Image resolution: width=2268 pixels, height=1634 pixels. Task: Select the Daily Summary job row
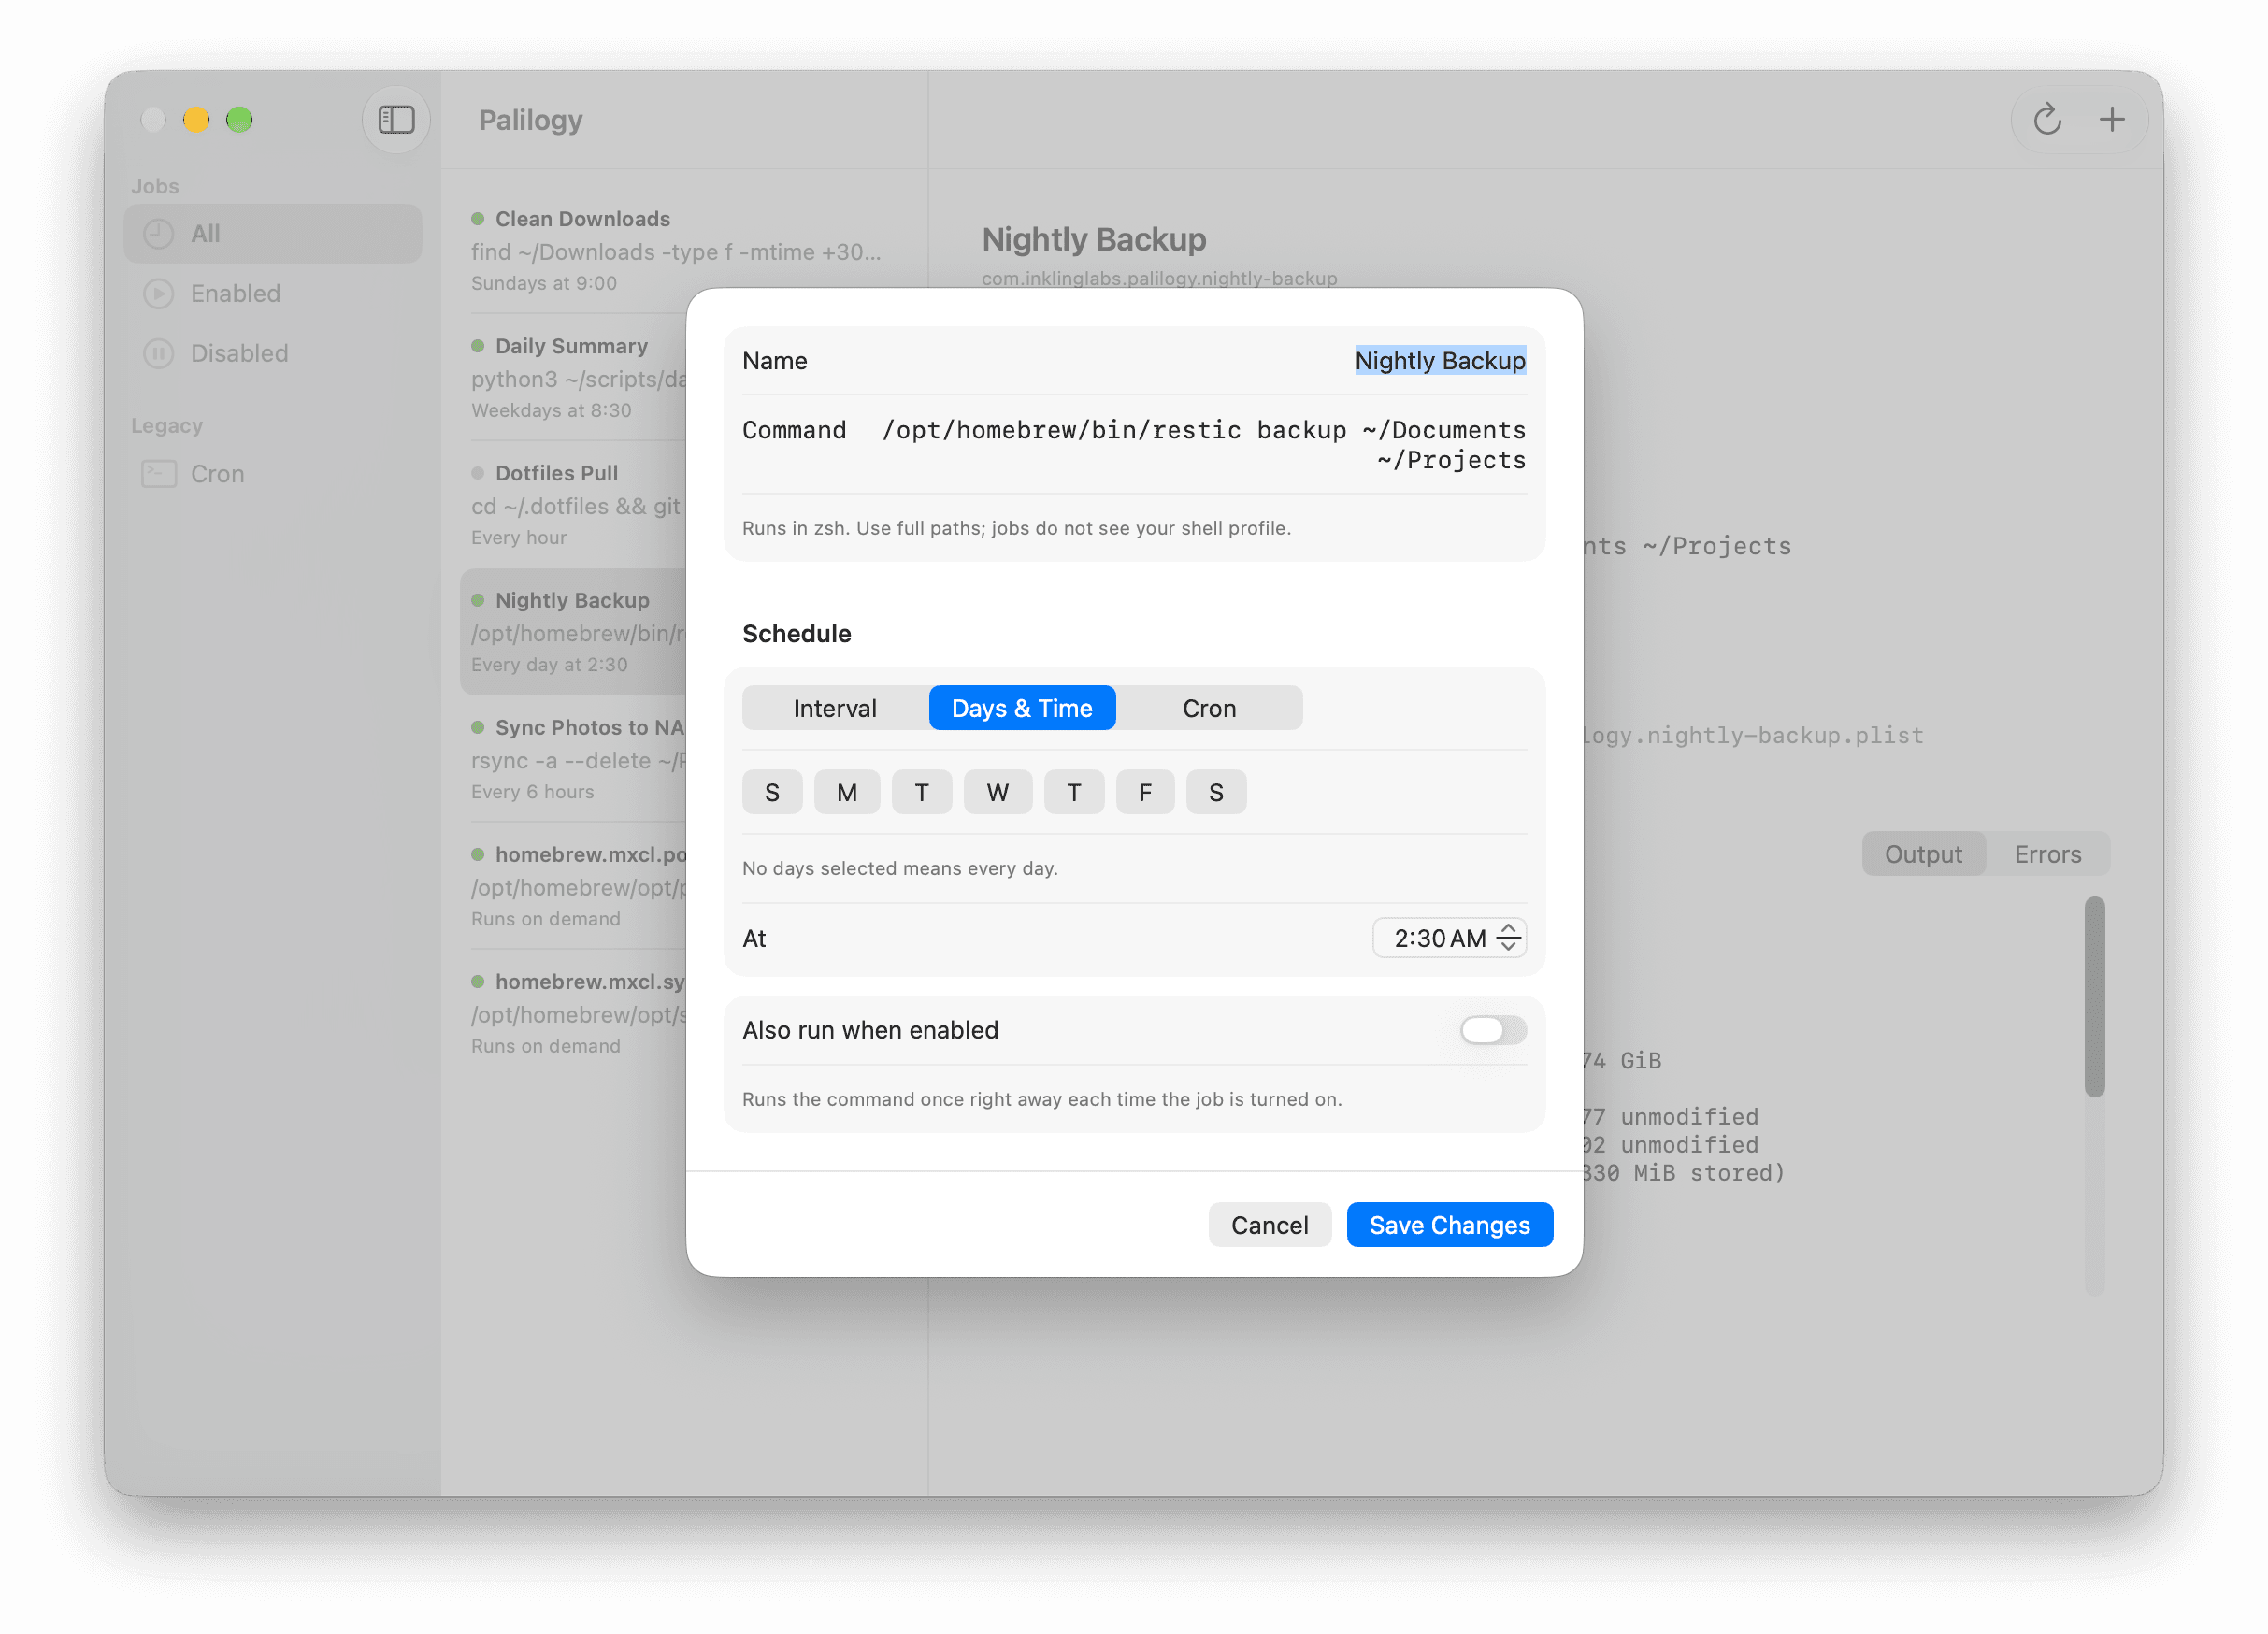575,377
